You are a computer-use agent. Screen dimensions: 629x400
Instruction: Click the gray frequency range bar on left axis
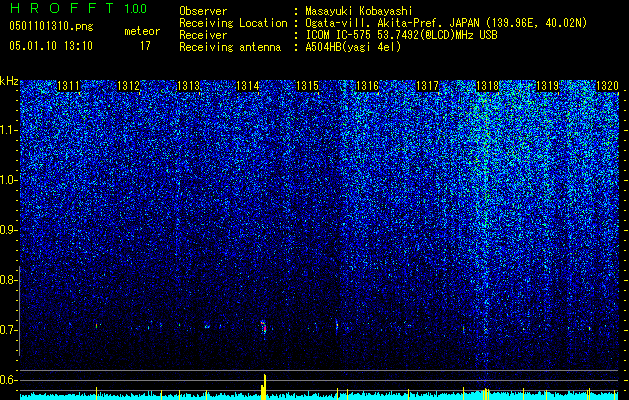pyautogui.click(x=20, y=311)
